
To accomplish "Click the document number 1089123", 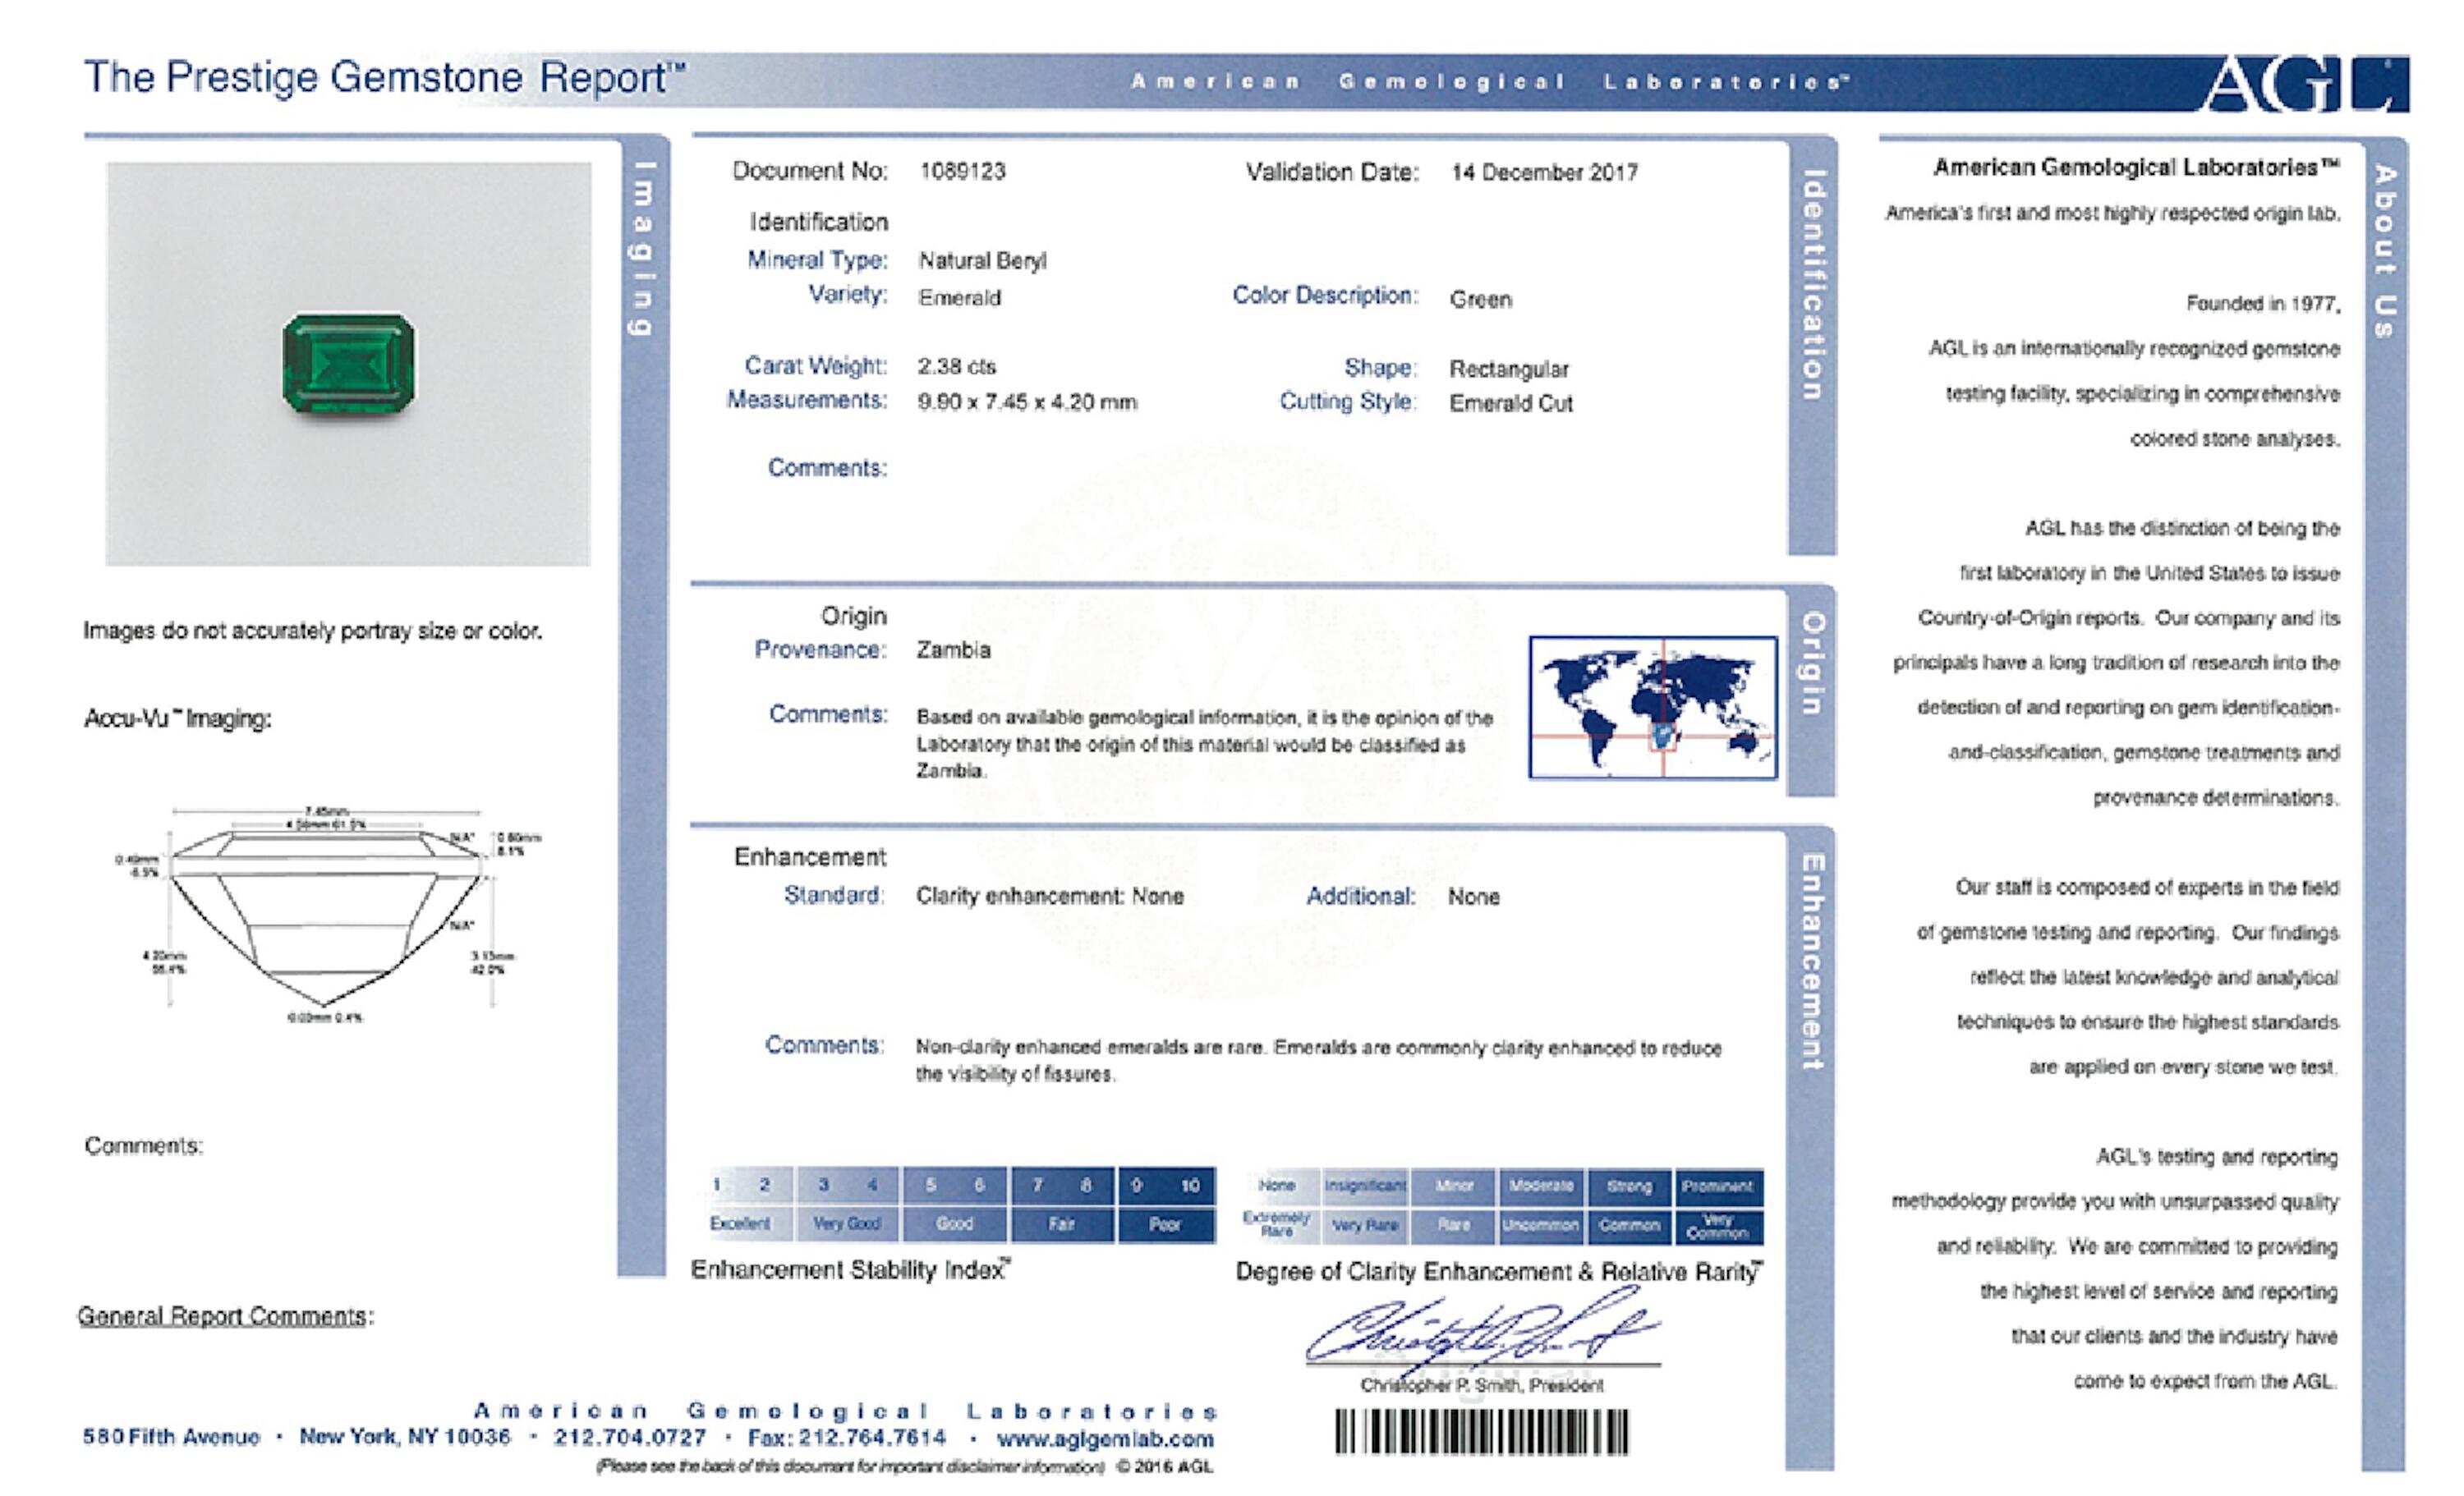I will (x=962, y=171).
